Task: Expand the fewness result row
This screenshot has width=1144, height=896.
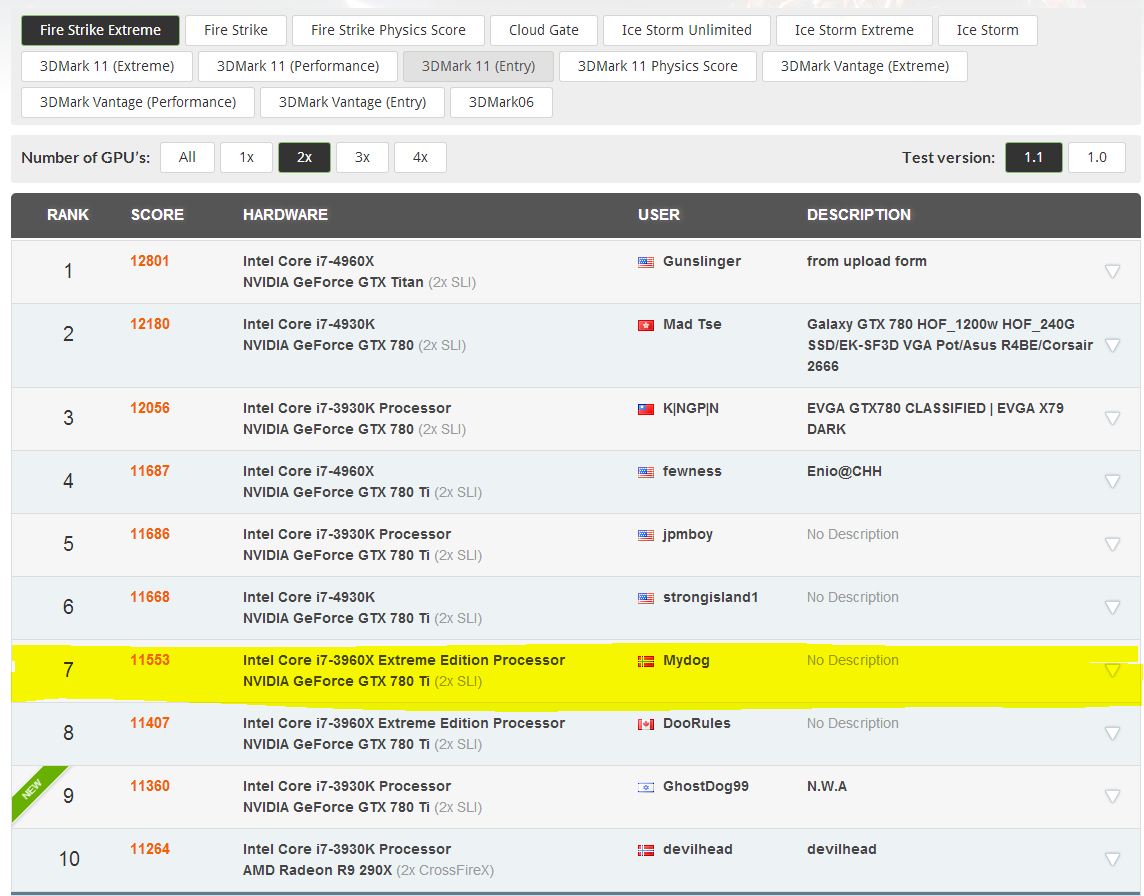Action: (x=1112, y=481)
